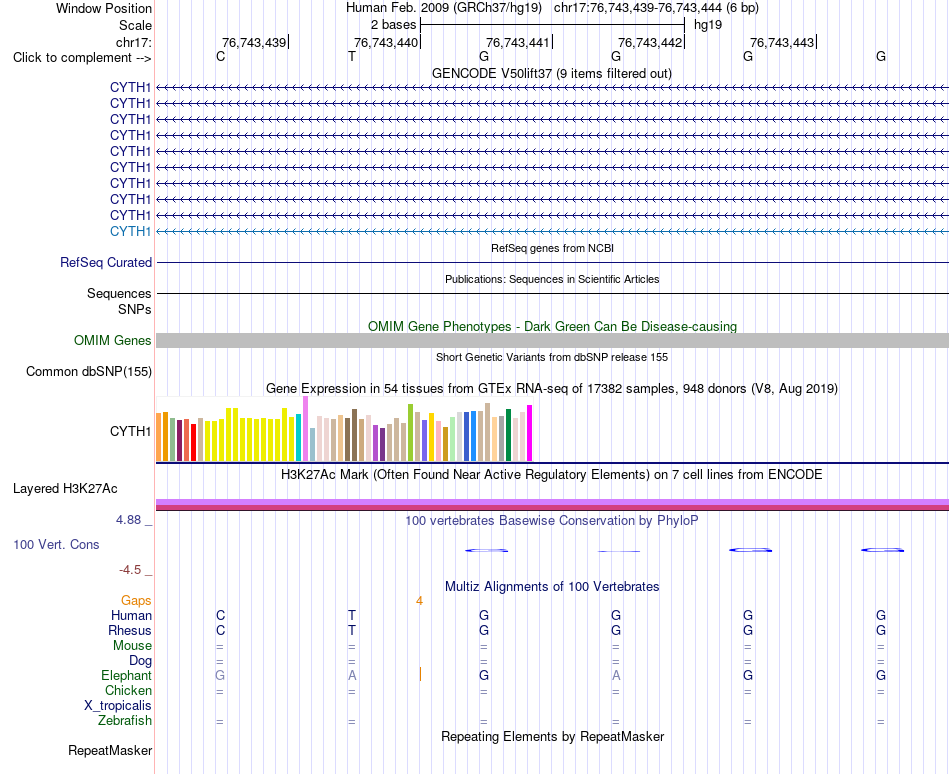The height and width of the screenshot is (774, 950).
Task: Click the gray OMIM Genes bar
Action: (x=552, y=340)
